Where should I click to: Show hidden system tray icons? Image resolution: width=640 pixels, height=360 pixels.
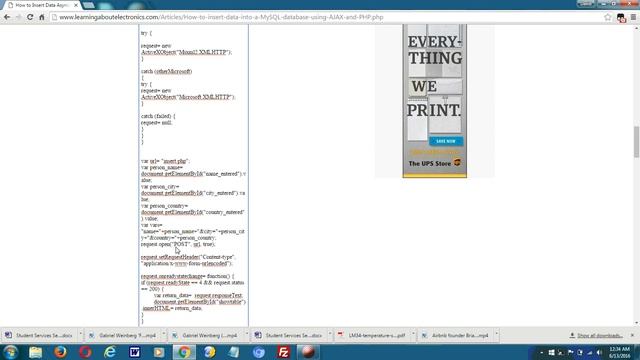542,352
